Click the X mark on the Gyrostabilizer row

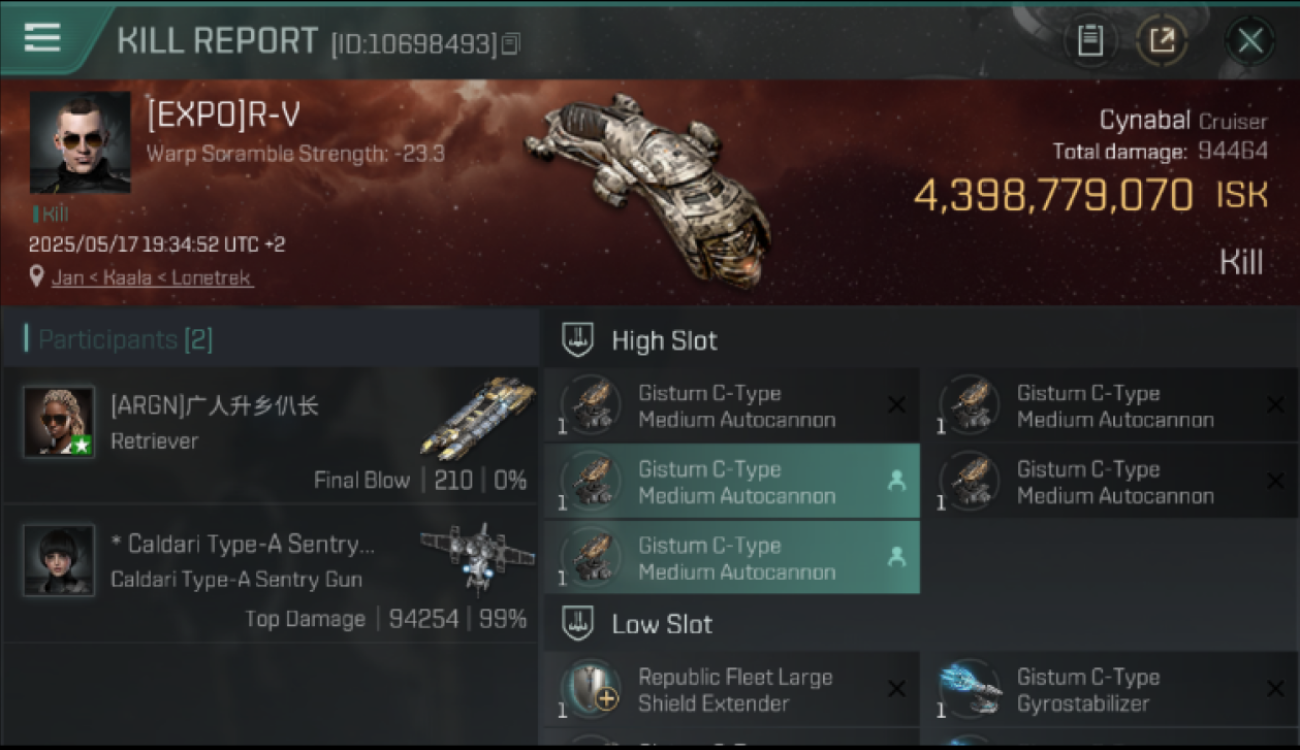(x=1275, y=689)
